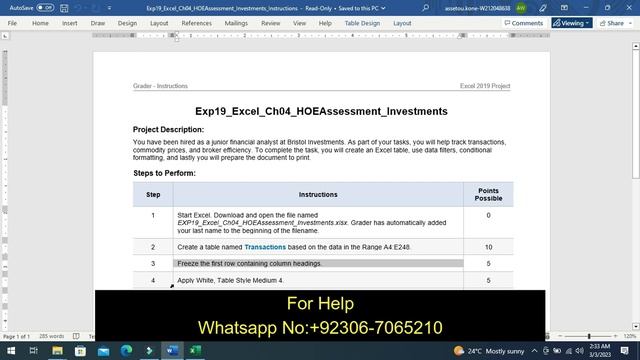The image size is (640, 360).
Task: Toggle the AutoSave switch
Action: coord(45,8)
